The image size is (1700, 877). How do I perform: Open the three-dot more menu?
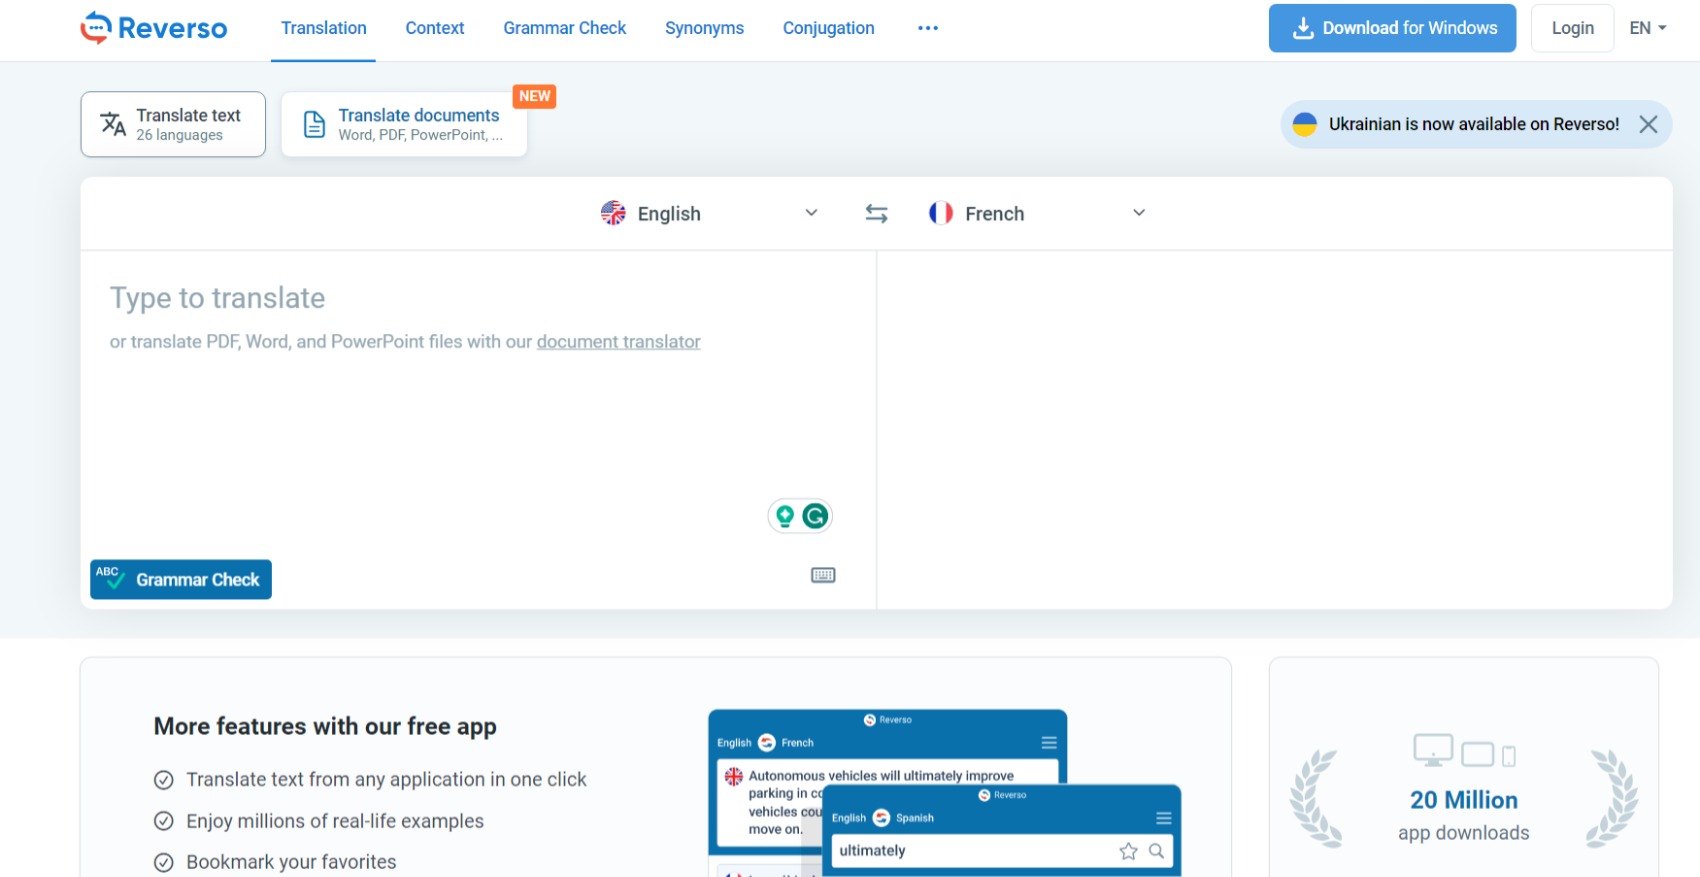[x=928, y=28]
